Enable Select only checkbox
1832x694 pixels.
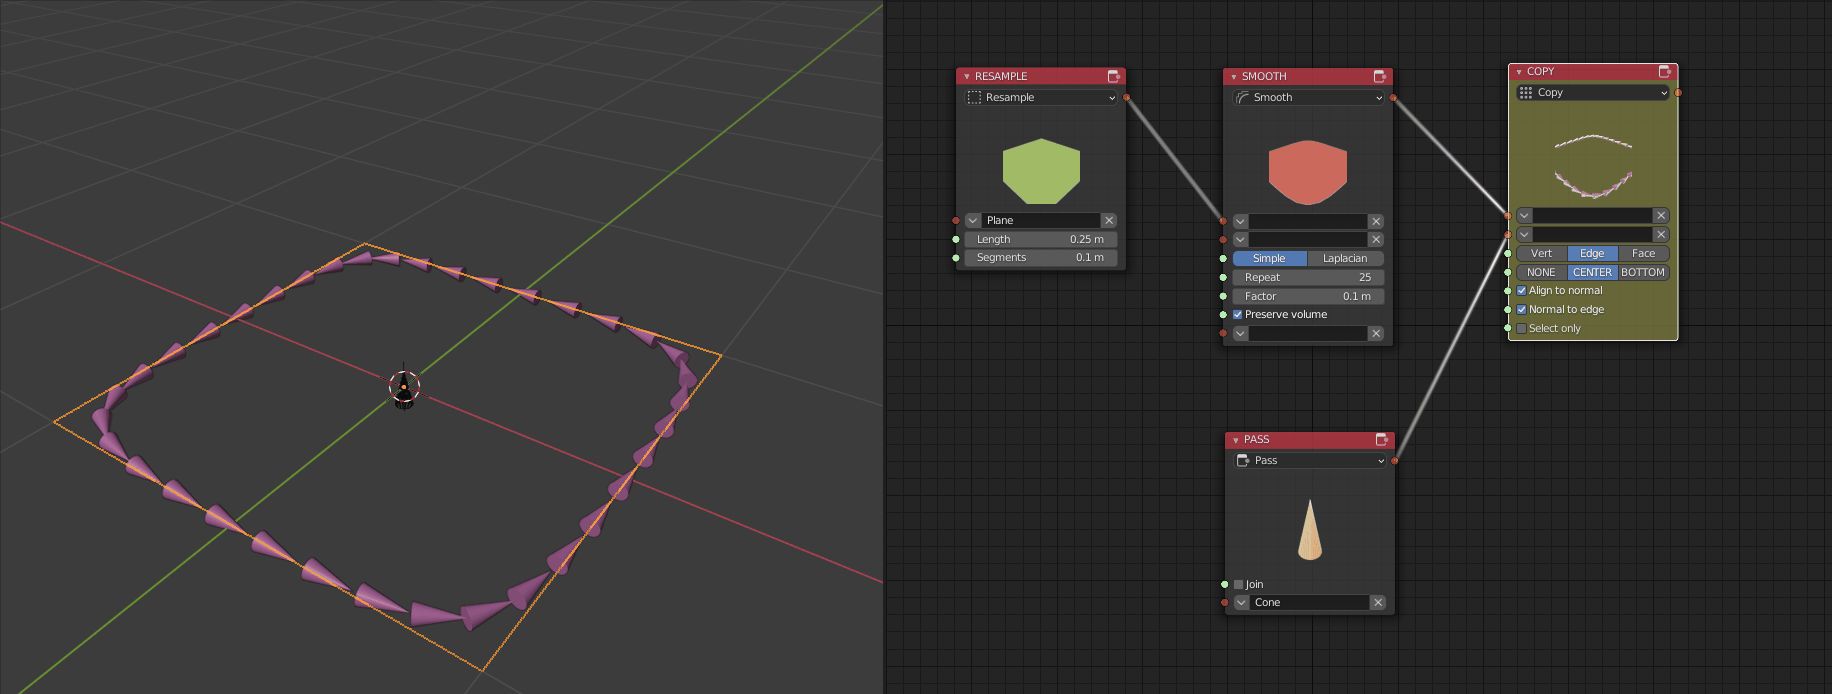(x=1522, y=328)
